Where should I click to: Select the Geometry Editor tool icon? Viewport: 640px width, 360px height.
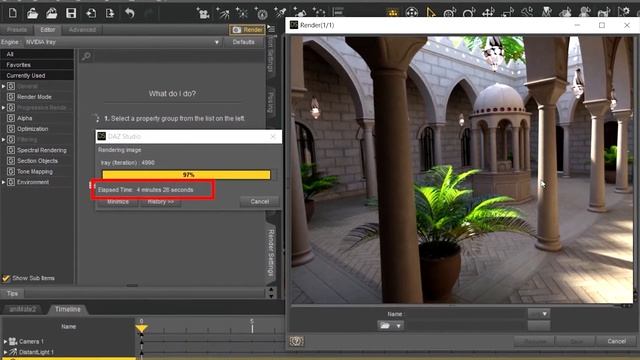(547, 13)
